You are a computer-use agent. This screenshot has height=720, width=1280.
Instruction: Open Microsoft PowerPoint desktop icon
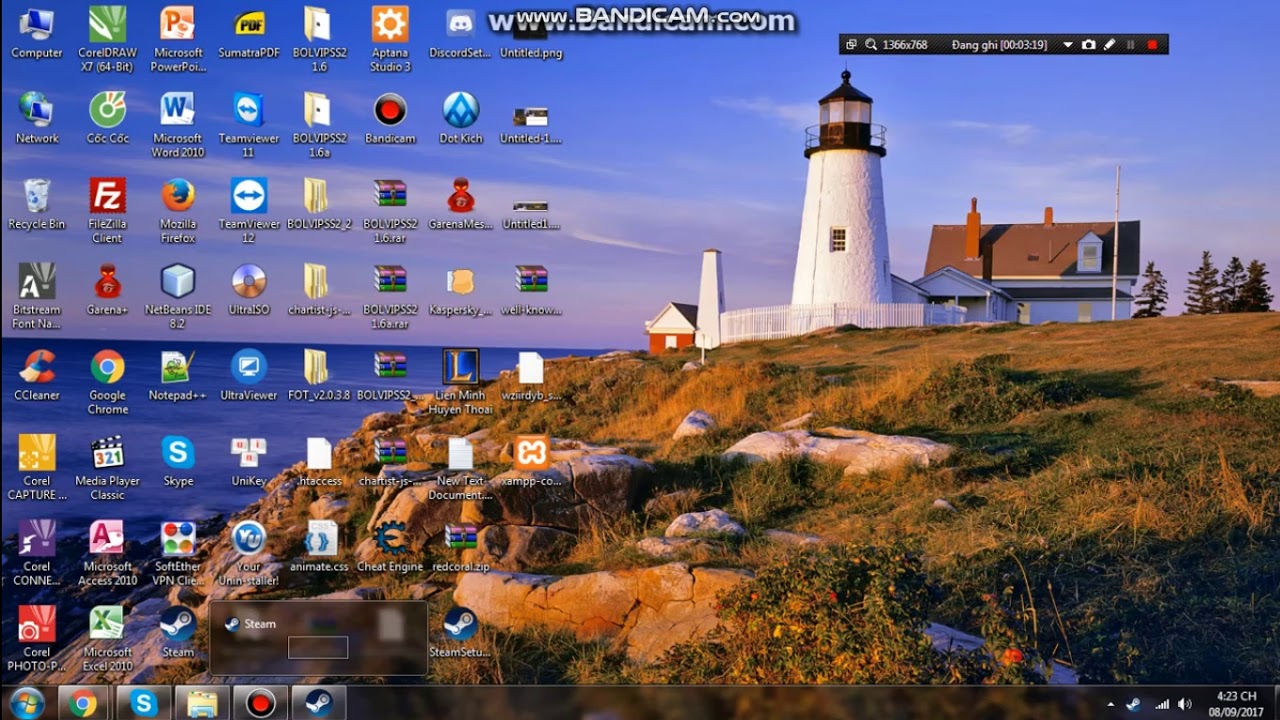178,38
